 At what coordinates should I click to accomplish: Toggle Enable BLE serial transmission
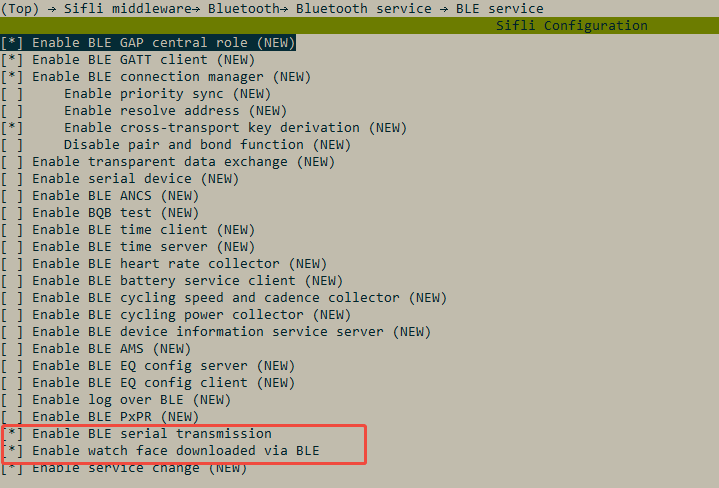pyautogui.click(x=136, y=433)
